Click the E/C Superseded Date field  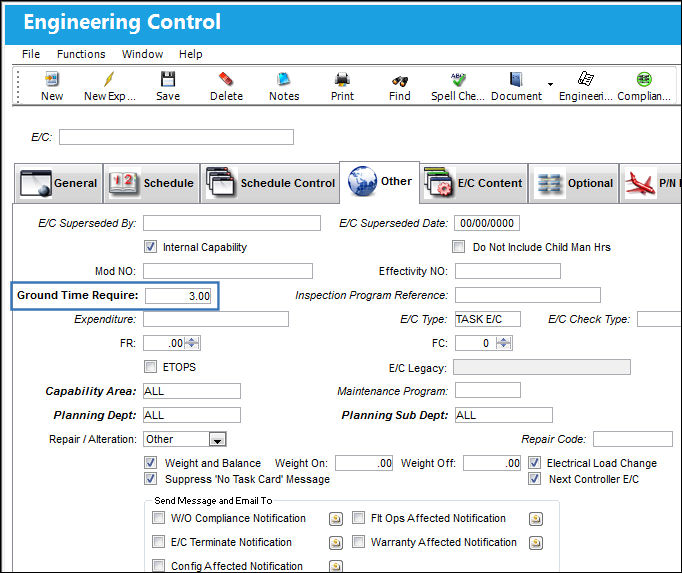tap(487, 223)
